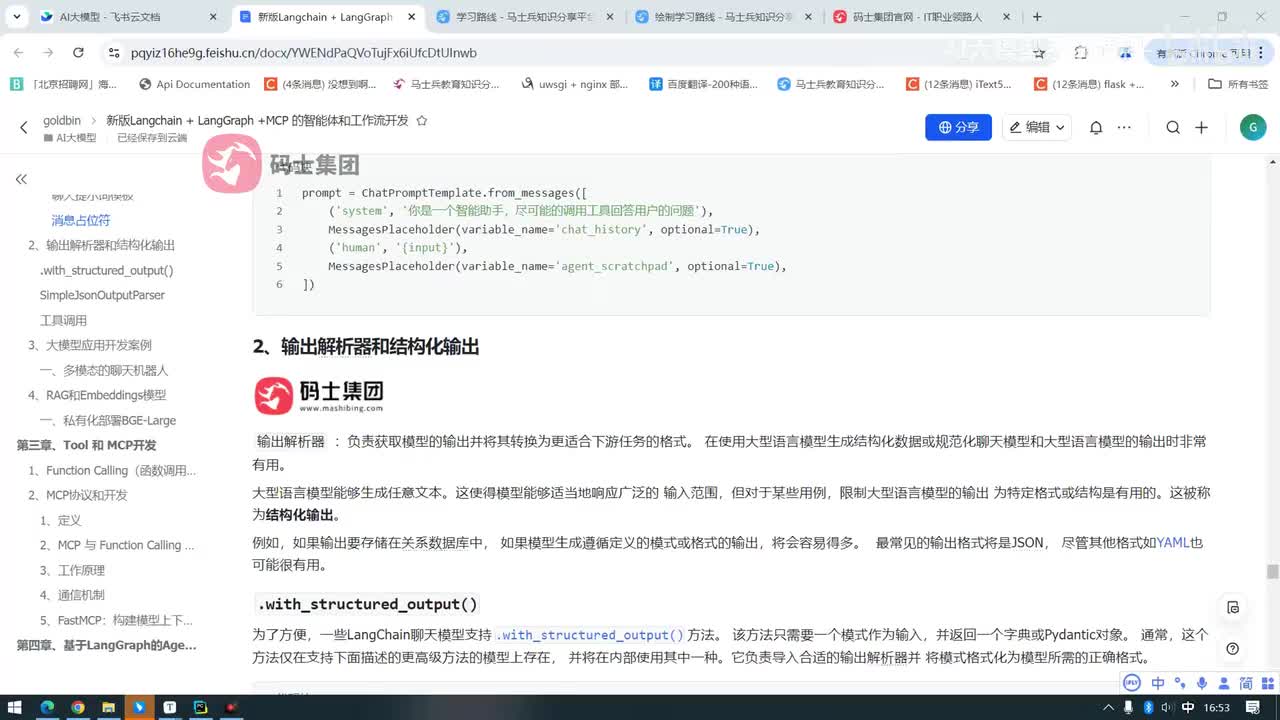Jump to 2、输出解析器和结构化输出 in outline

102,245
